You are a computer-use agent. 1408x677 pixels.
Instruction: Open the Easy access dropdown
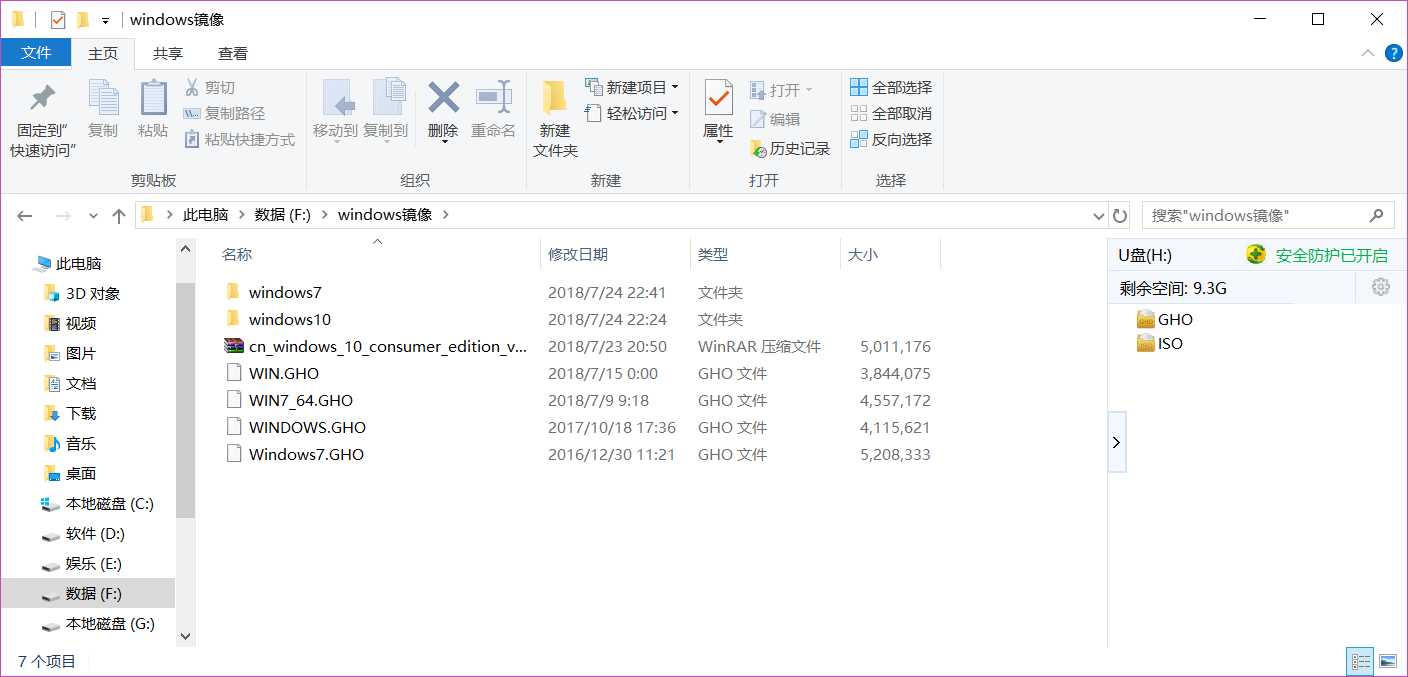point(632,113)
